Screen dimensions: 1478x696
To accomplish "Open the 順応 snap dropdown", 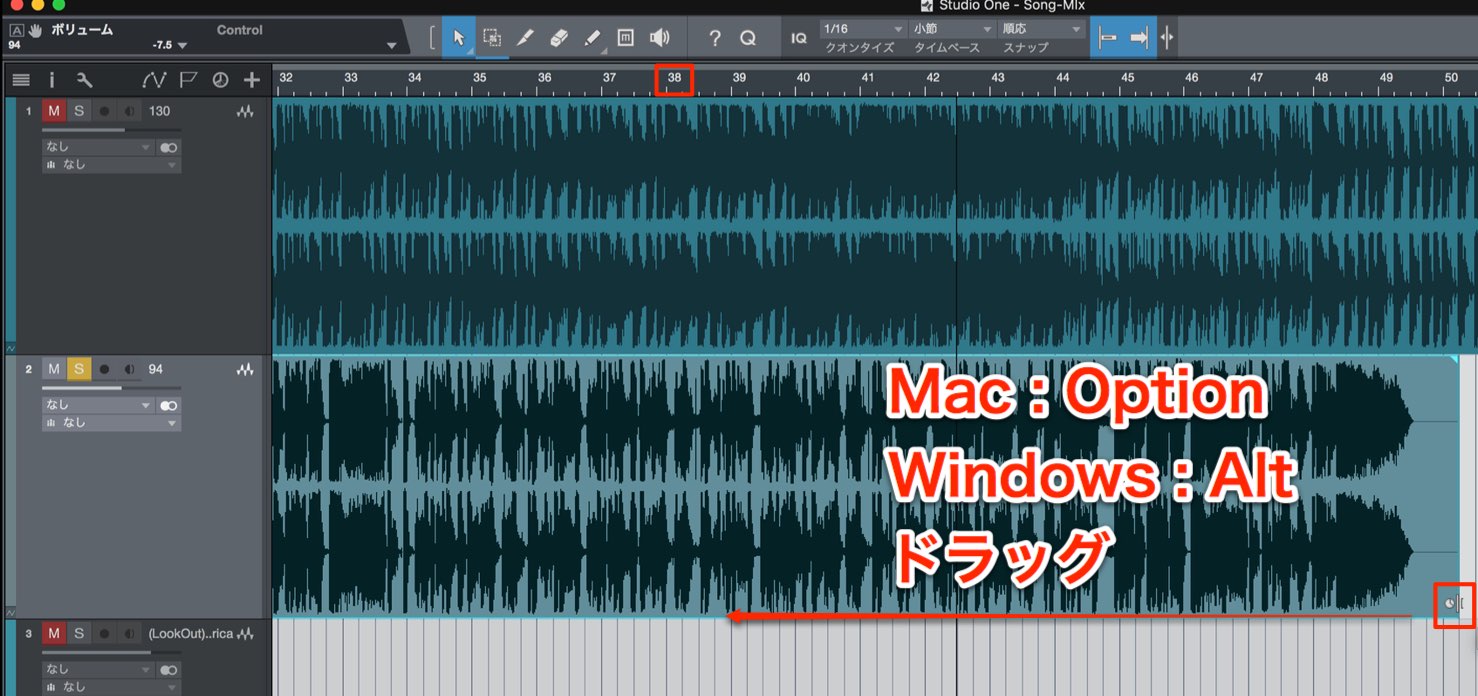I will pos(1042,29).
